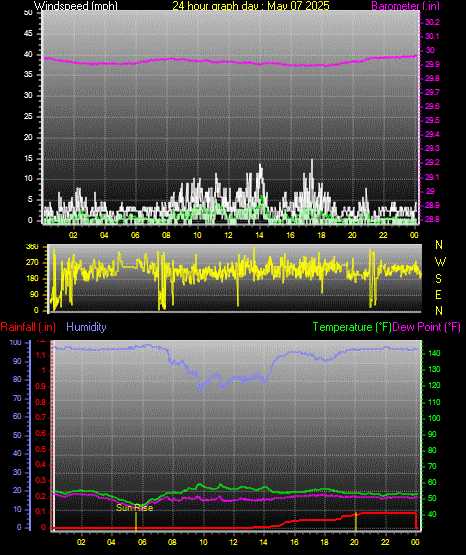The width and height of the screenshot is (466, 555).
Task: Click the 15 windspeed axis value
Action: coord(28,158)
